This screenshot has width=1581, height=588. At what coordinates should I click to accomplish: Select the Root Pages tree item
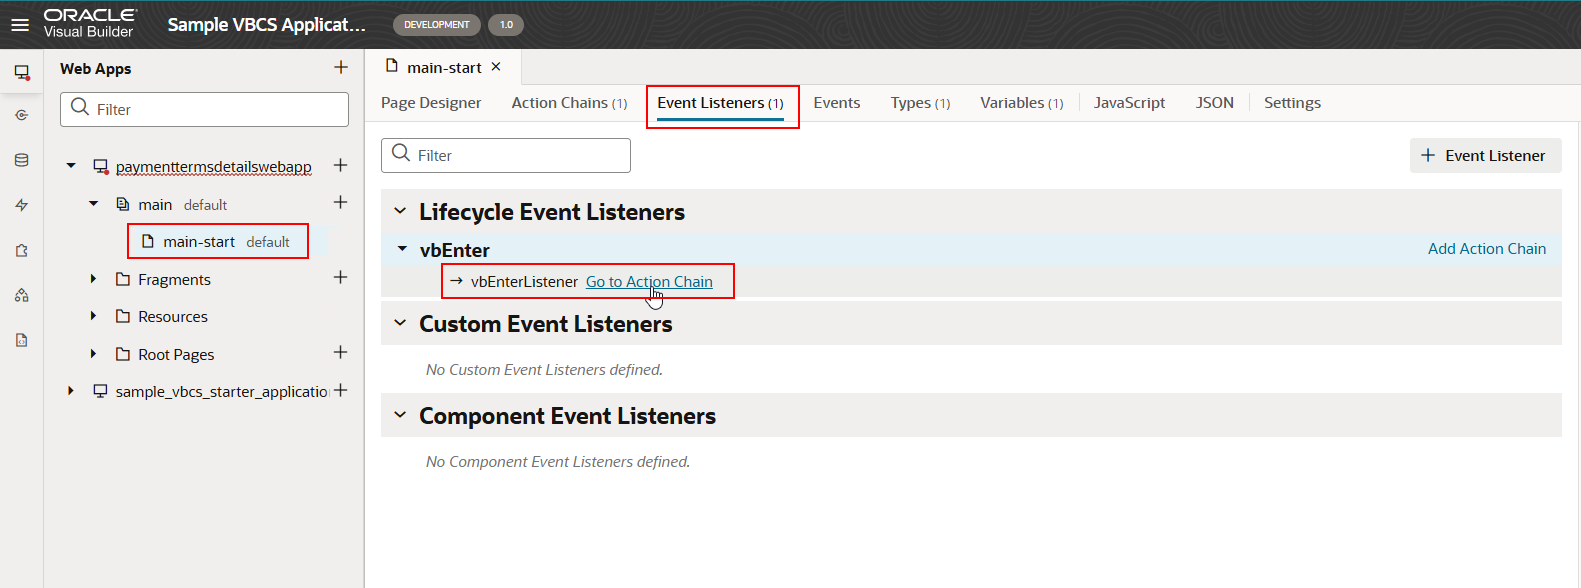(x=176, y=354)
